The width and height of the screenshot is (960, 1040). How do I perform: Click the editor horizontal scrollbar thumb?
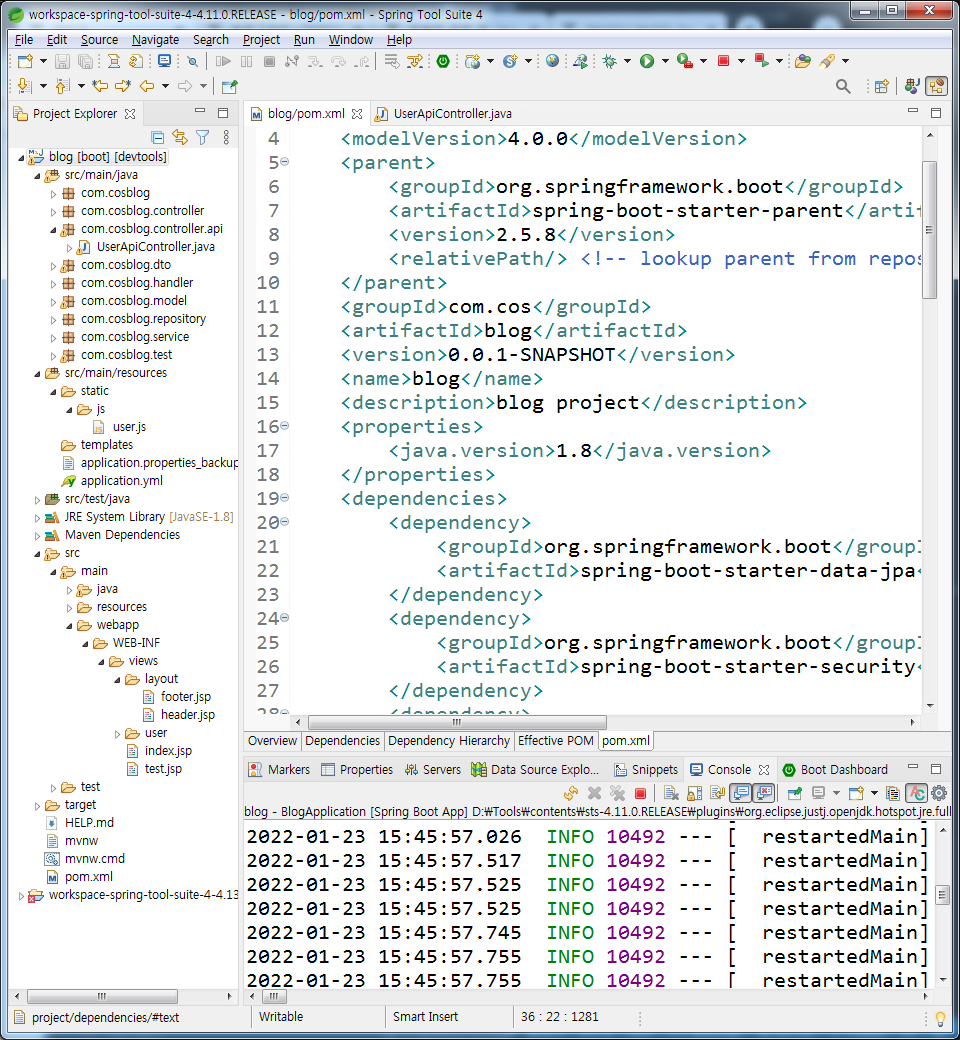tap(457, 722)
